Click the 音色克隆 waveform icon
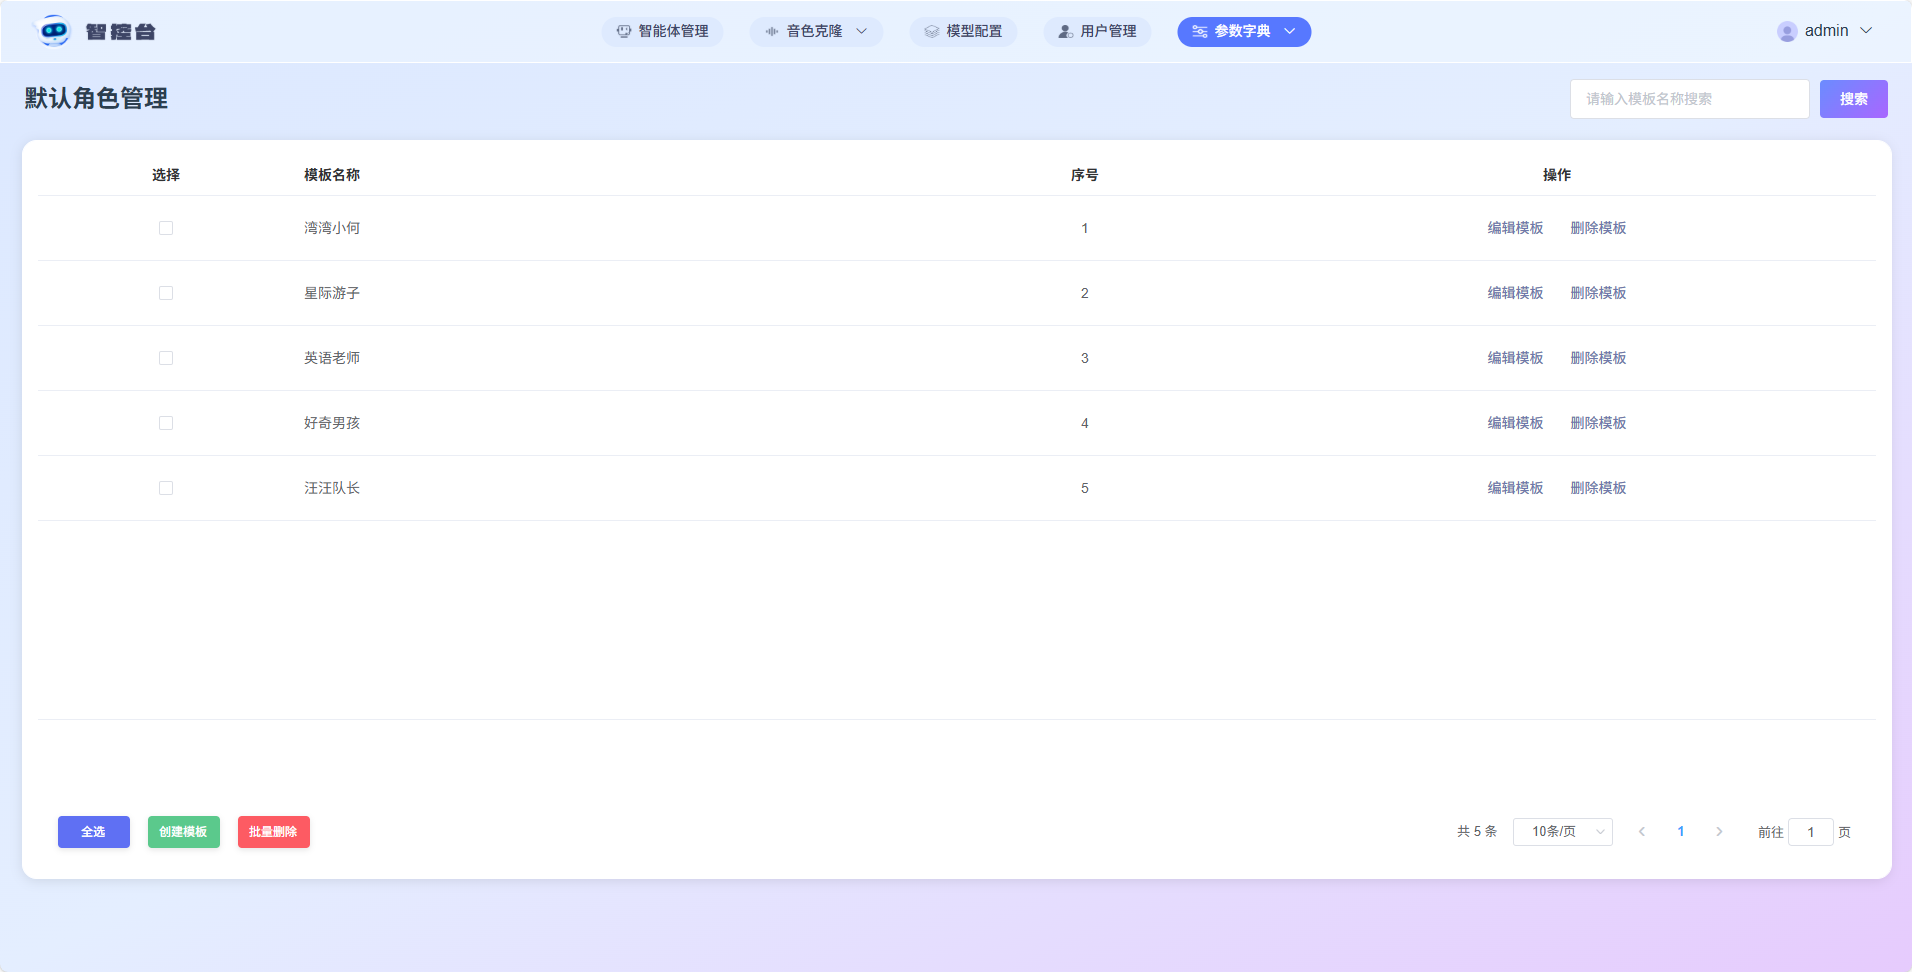Viewport: 1912px width, 972px height. click(x=771, y=32)
